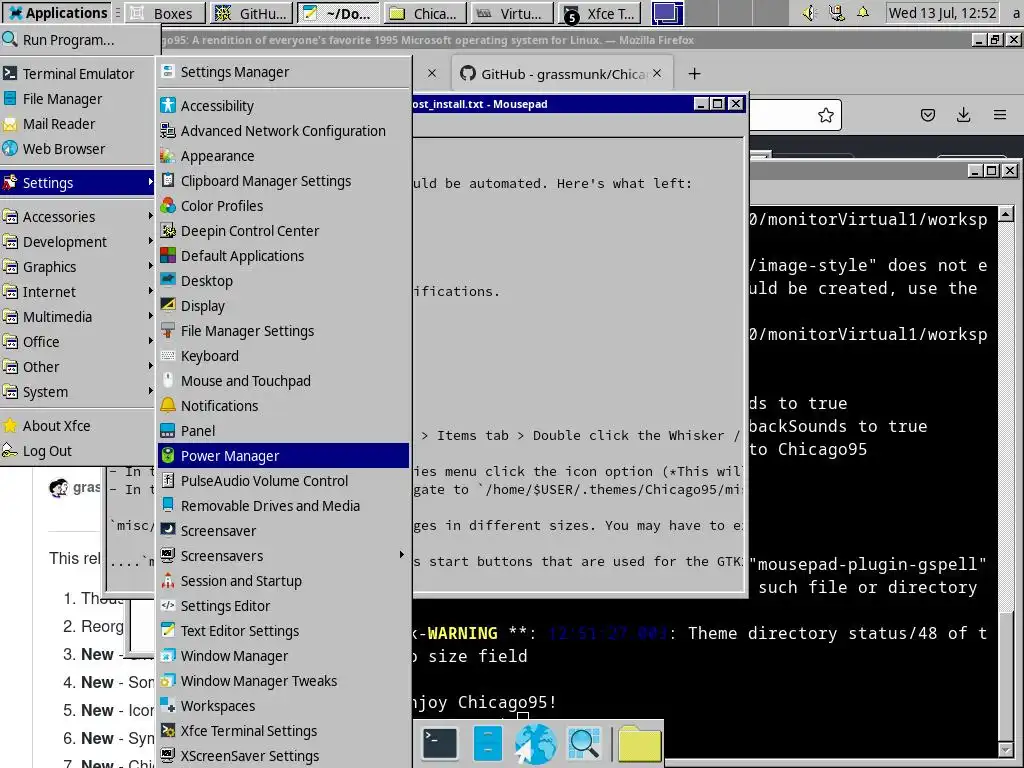Open Desktop settings entry
The image size is (1024, 768).
283,281
